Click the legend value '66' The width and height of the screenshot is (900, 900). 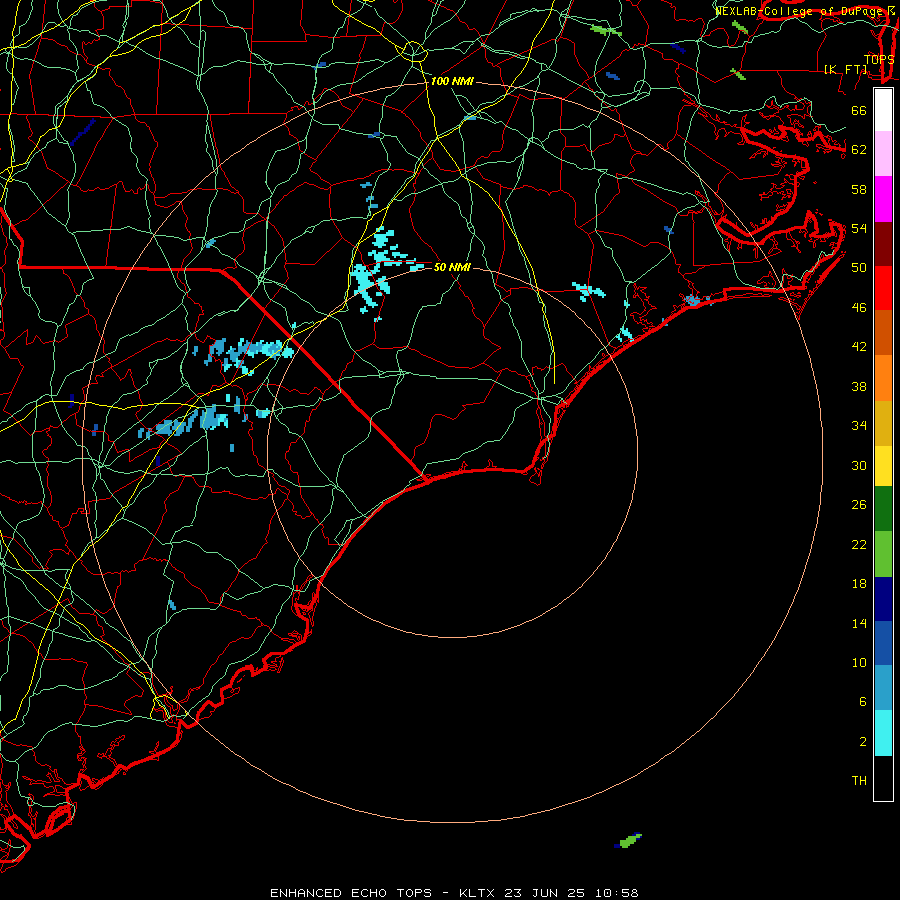[859, 111]
